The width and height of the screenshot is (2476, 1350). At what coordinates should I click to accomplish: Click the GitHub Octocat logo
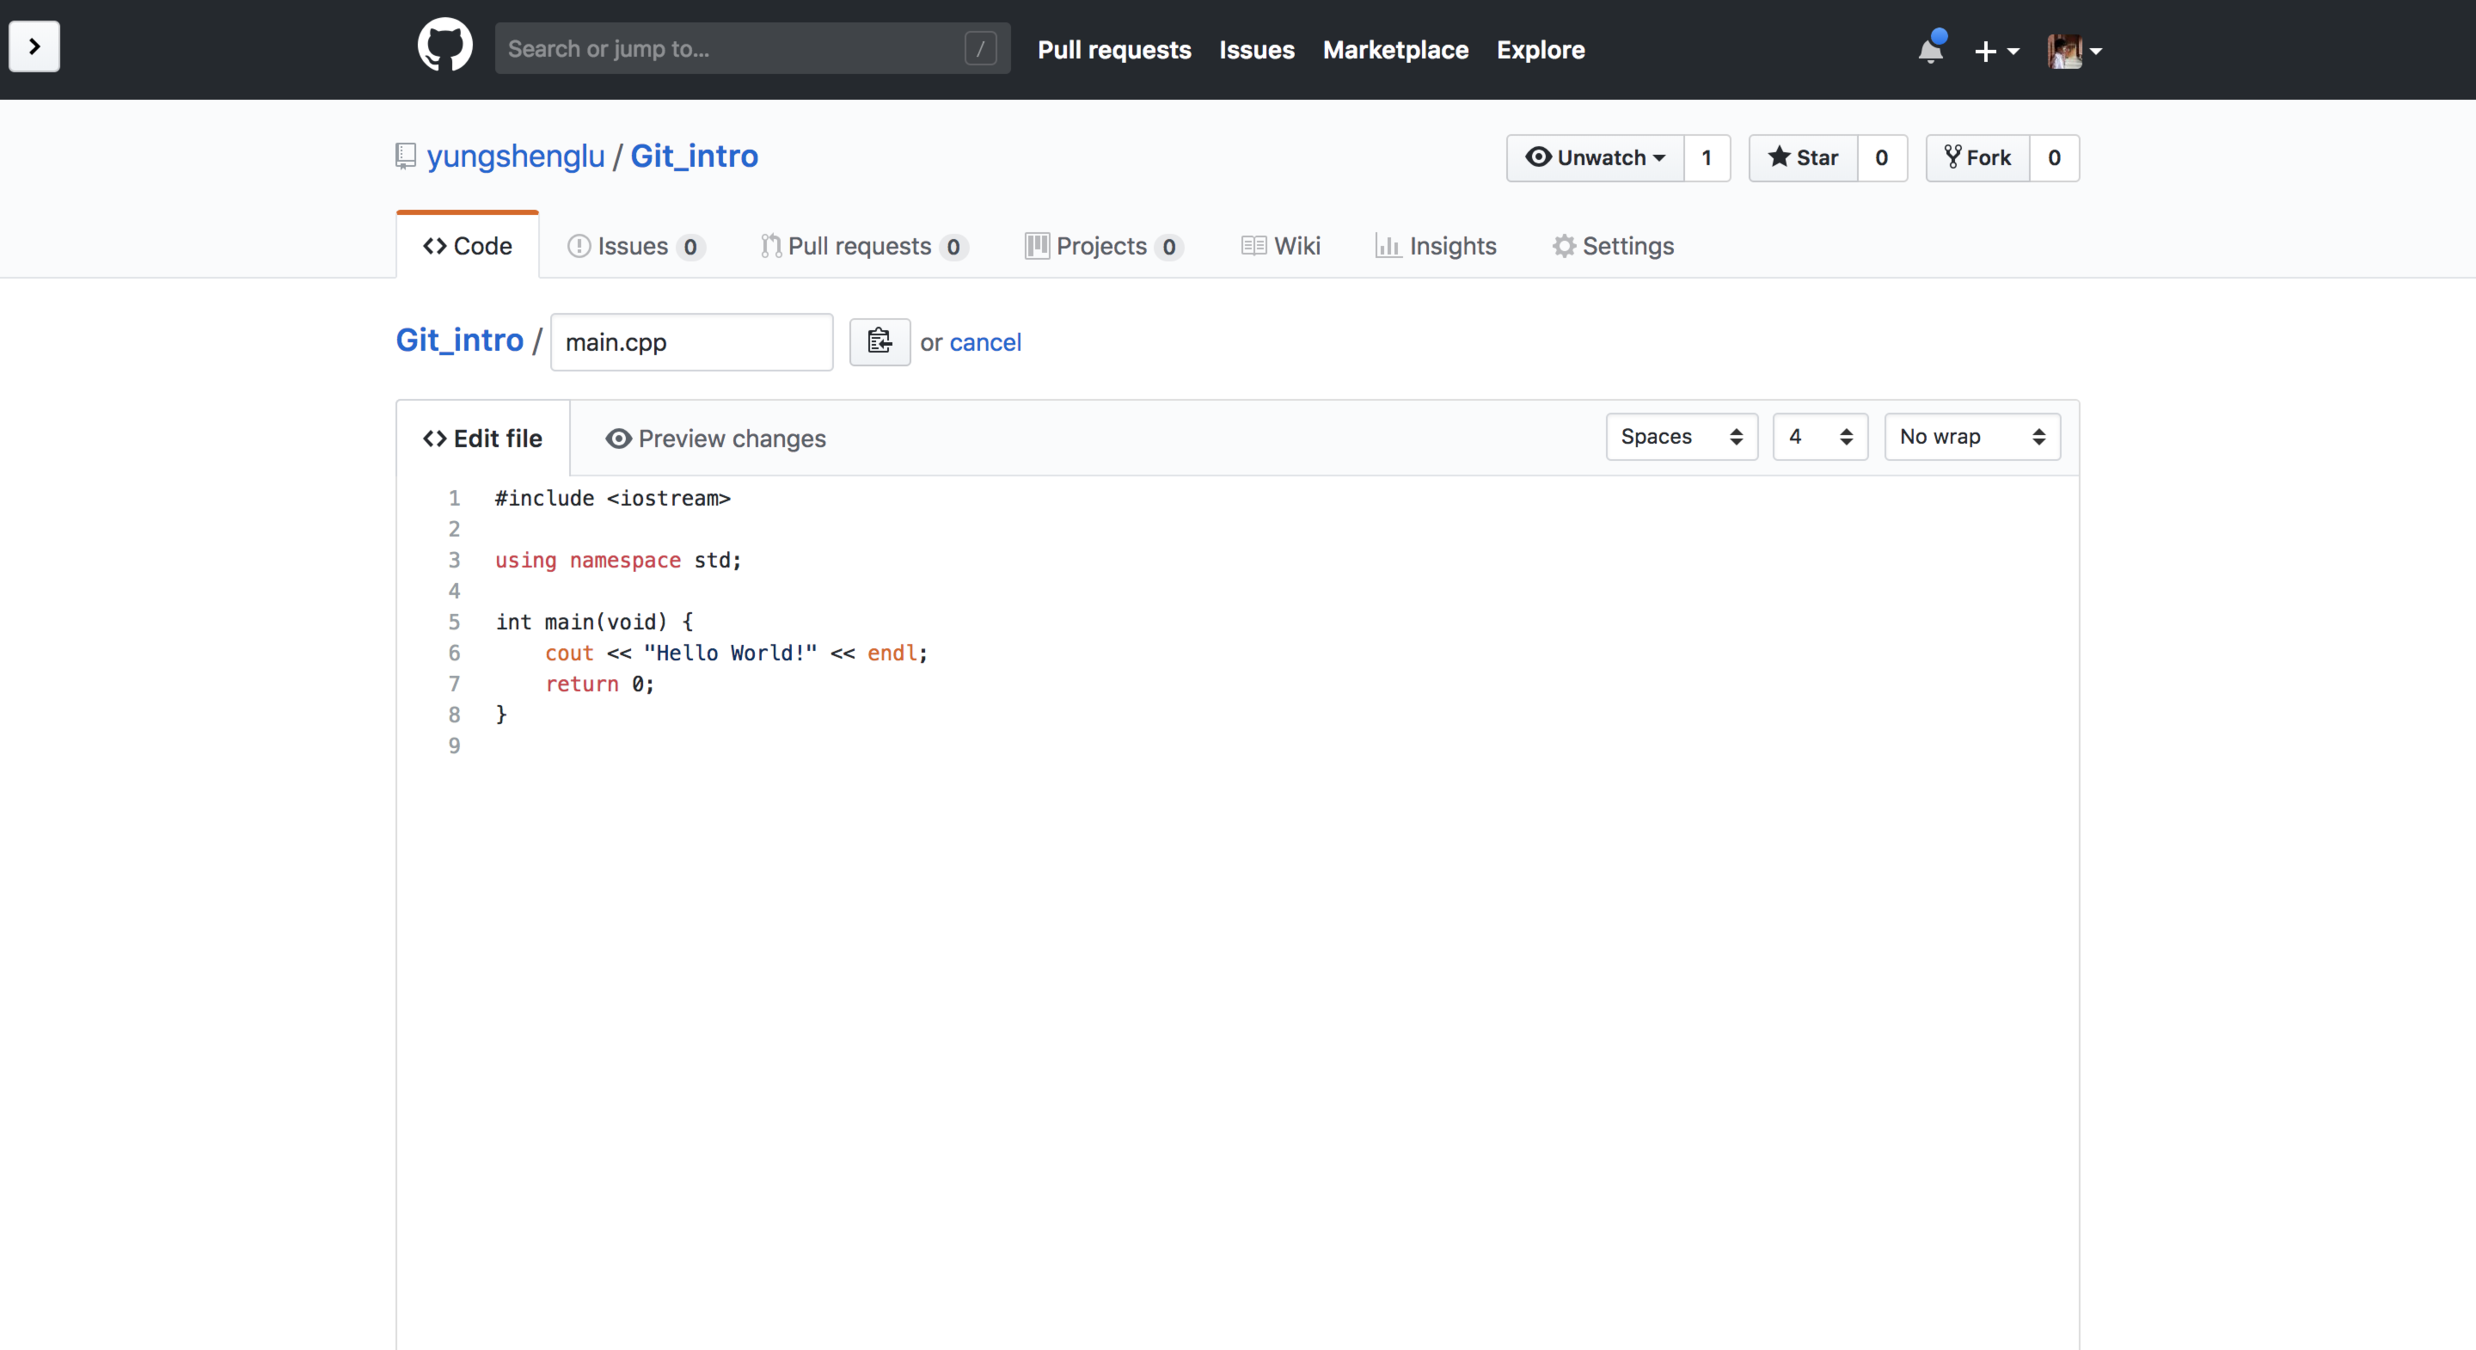click(x=445, y=46)
